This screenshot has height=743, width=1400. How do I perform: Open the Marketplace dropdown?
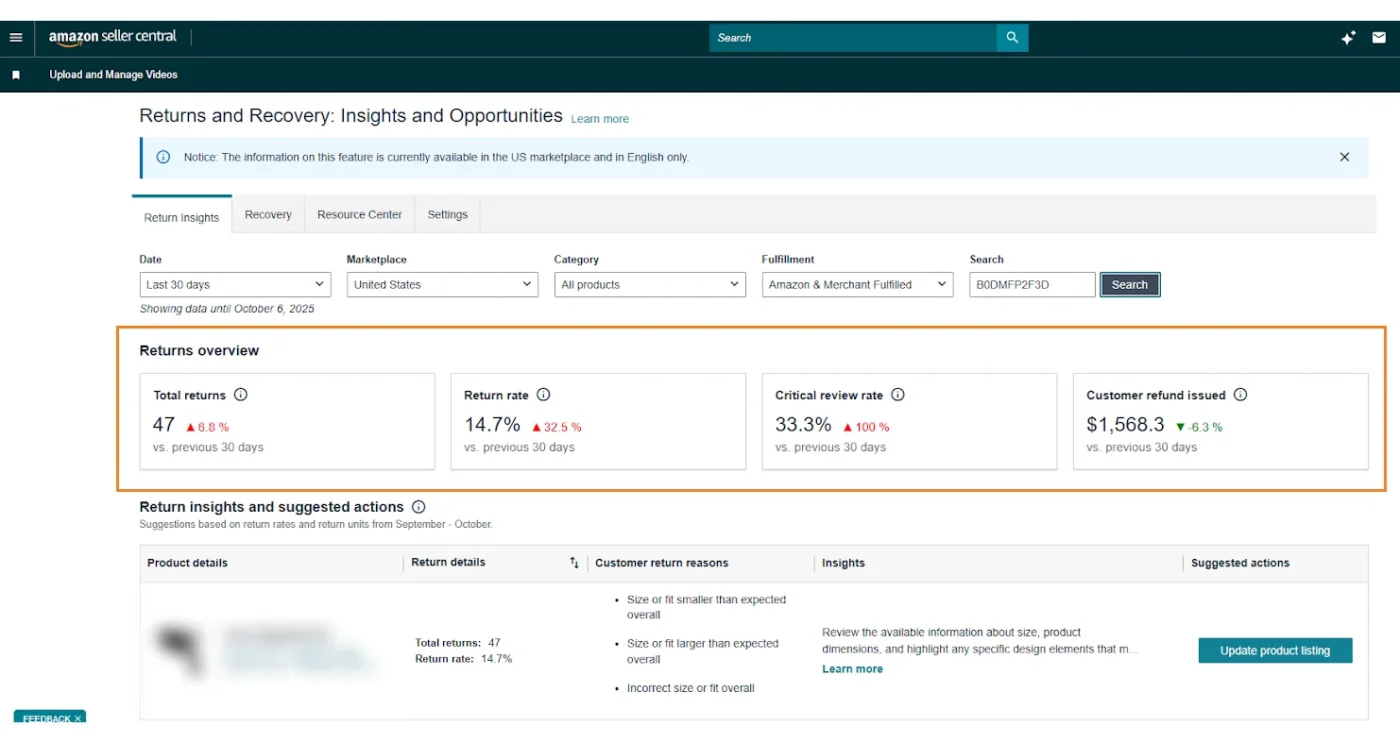click(442, 284)
